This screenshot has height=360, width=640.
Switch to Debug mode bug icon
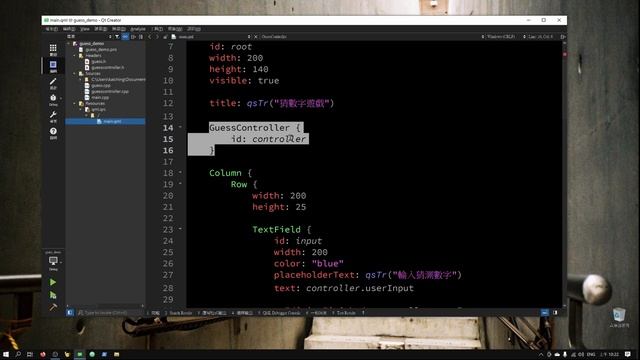pyautogui.click(x=53, y=100)
